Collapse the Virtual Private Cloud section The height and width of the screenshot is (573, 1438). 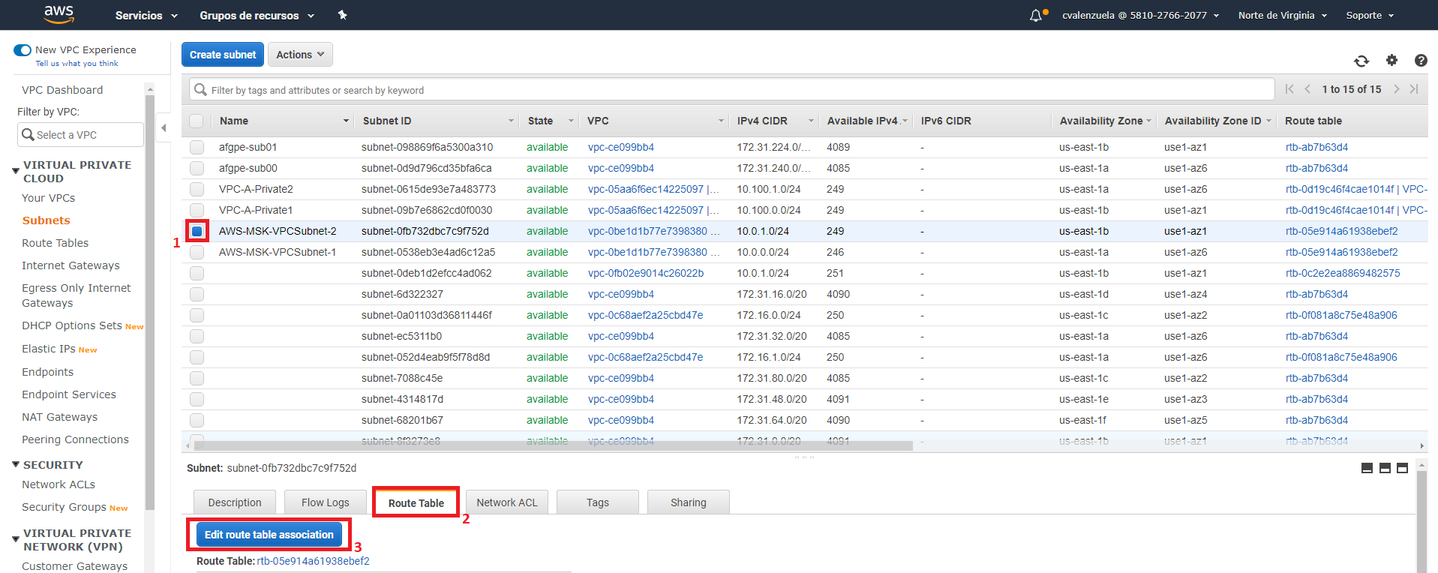(16, 171)
